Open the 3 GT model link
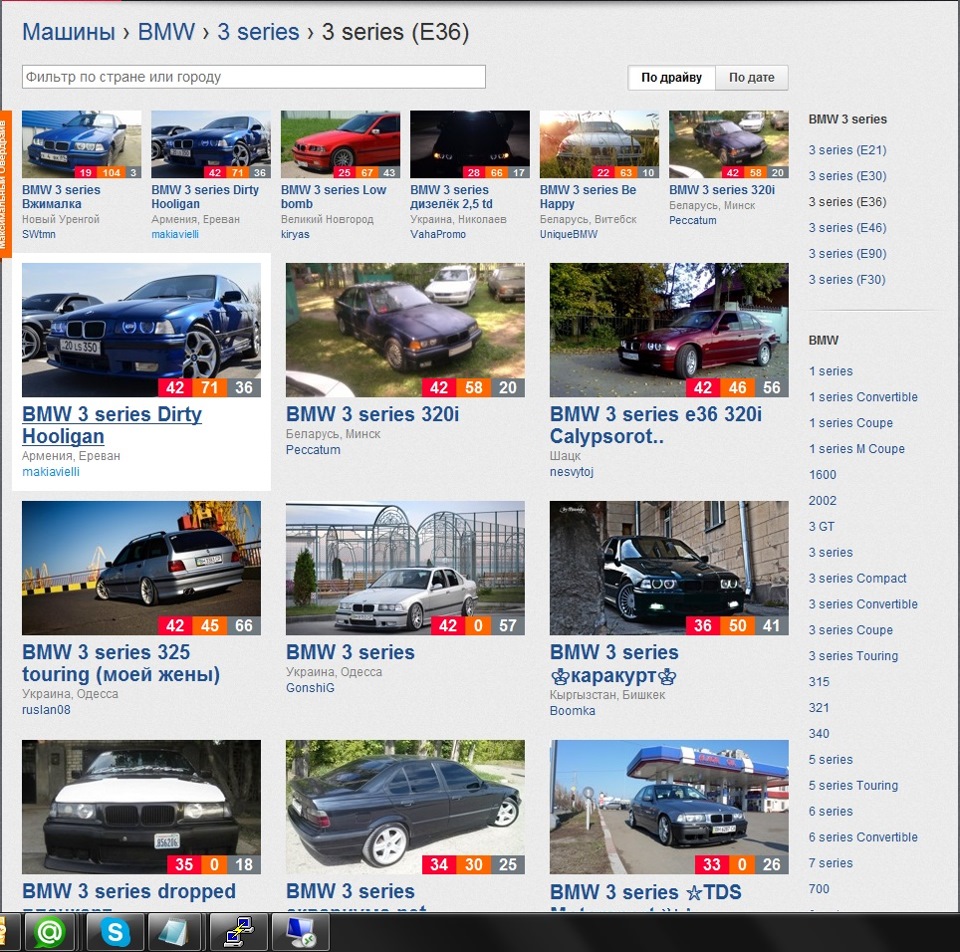Screen dimensions: 960x952 822,527
